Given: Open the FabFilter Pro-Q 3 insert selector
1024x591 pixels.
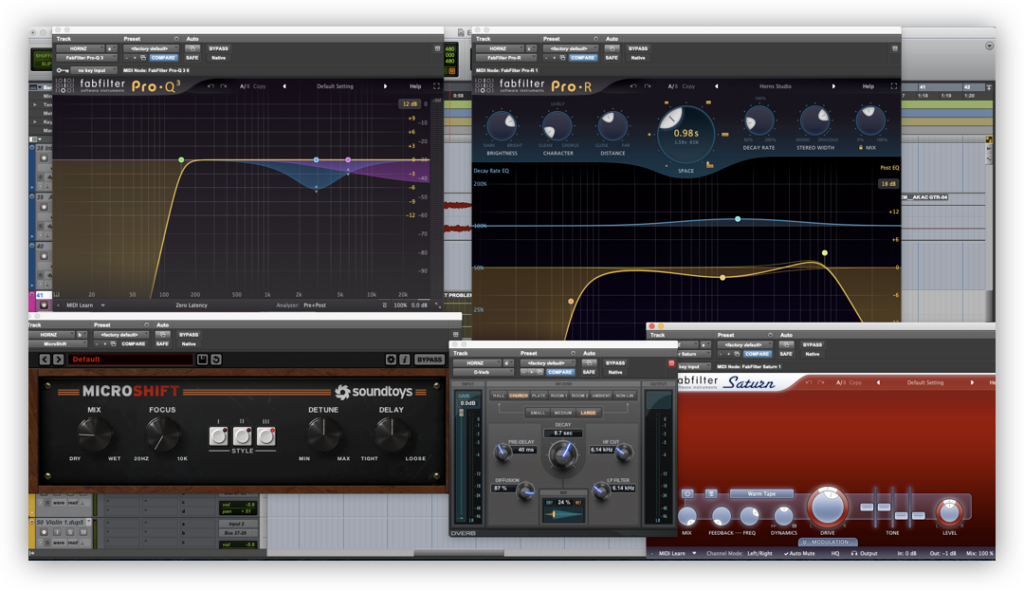Looking at the screenshot, I should coord(85,57).
